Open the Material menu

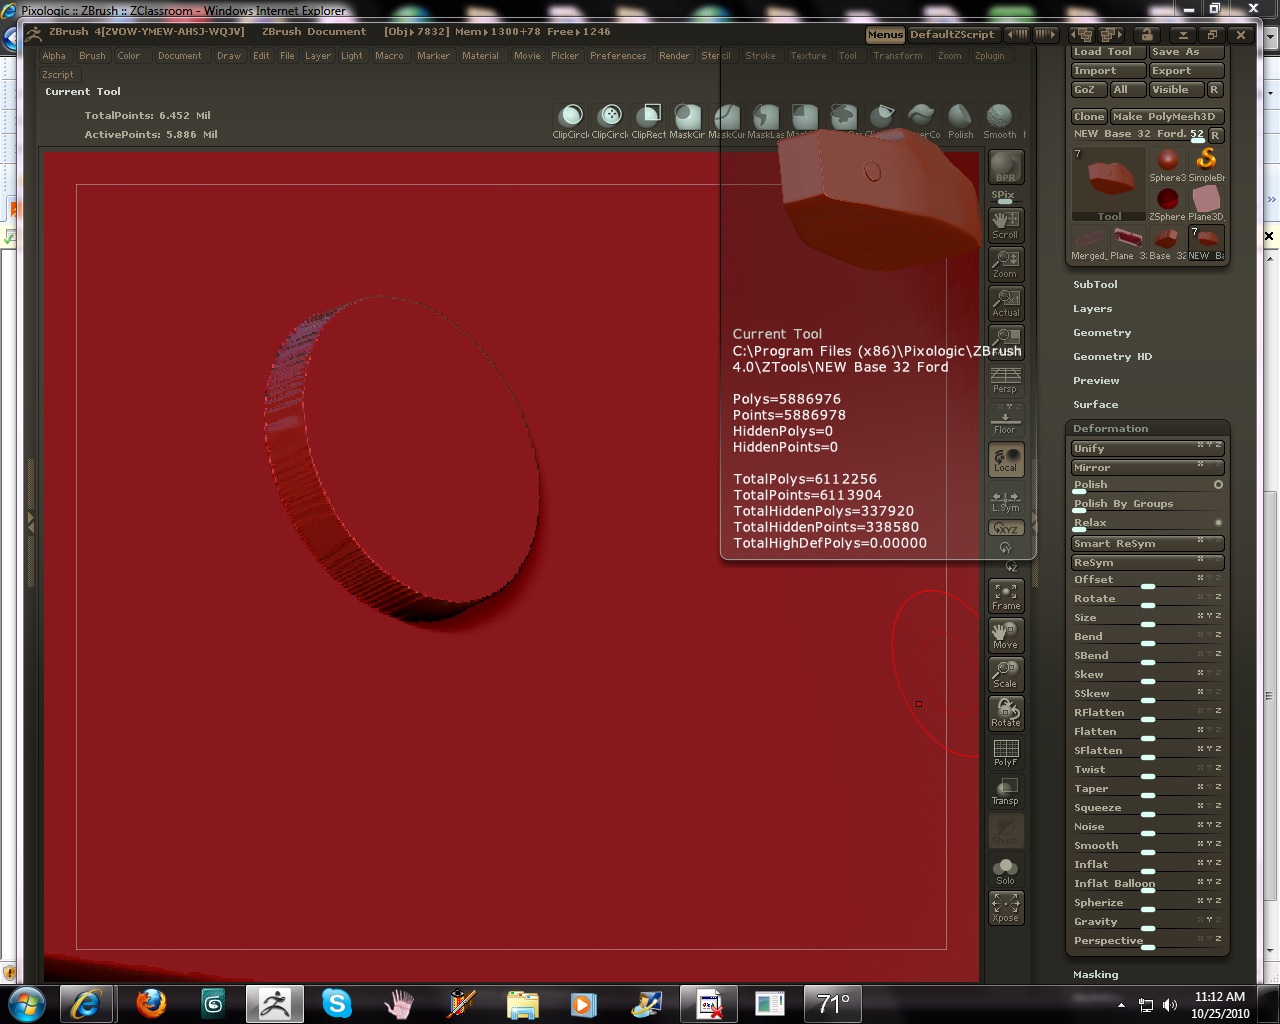tap(480, 56)
